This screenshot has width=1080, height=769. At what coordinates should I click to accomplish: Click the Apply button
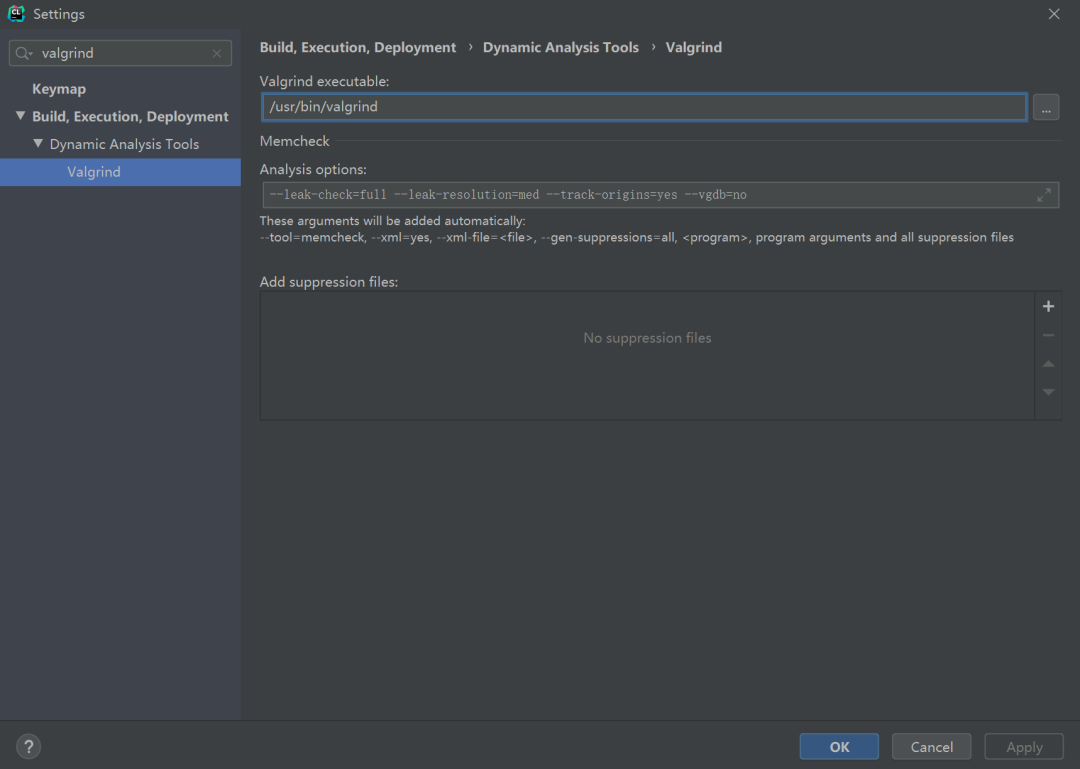pos(1024,746)
